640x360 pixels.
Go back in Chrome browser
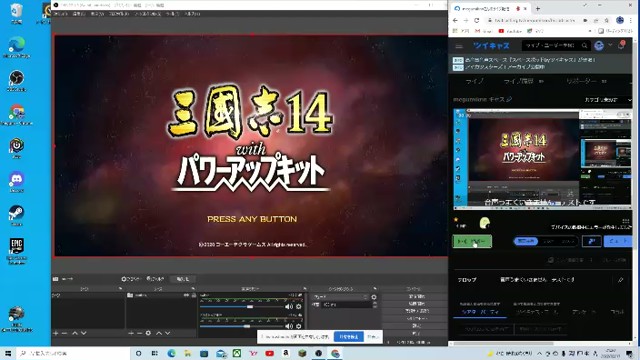pos(456,20)
